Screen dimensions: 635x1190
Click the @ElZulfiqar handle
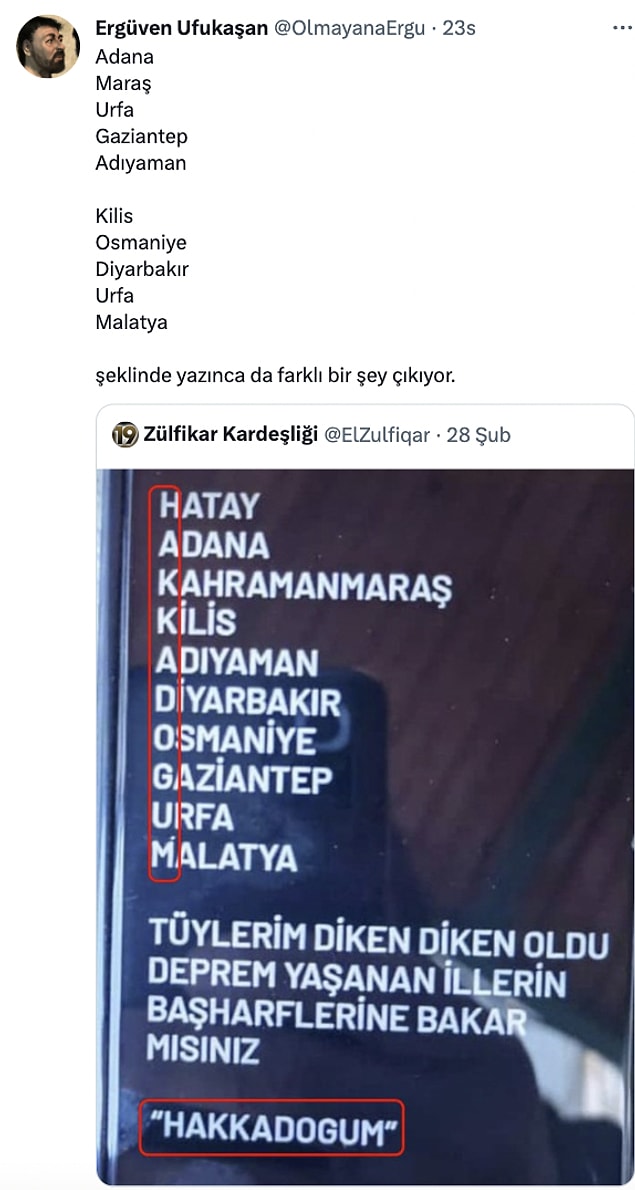(x=377, y=435)
